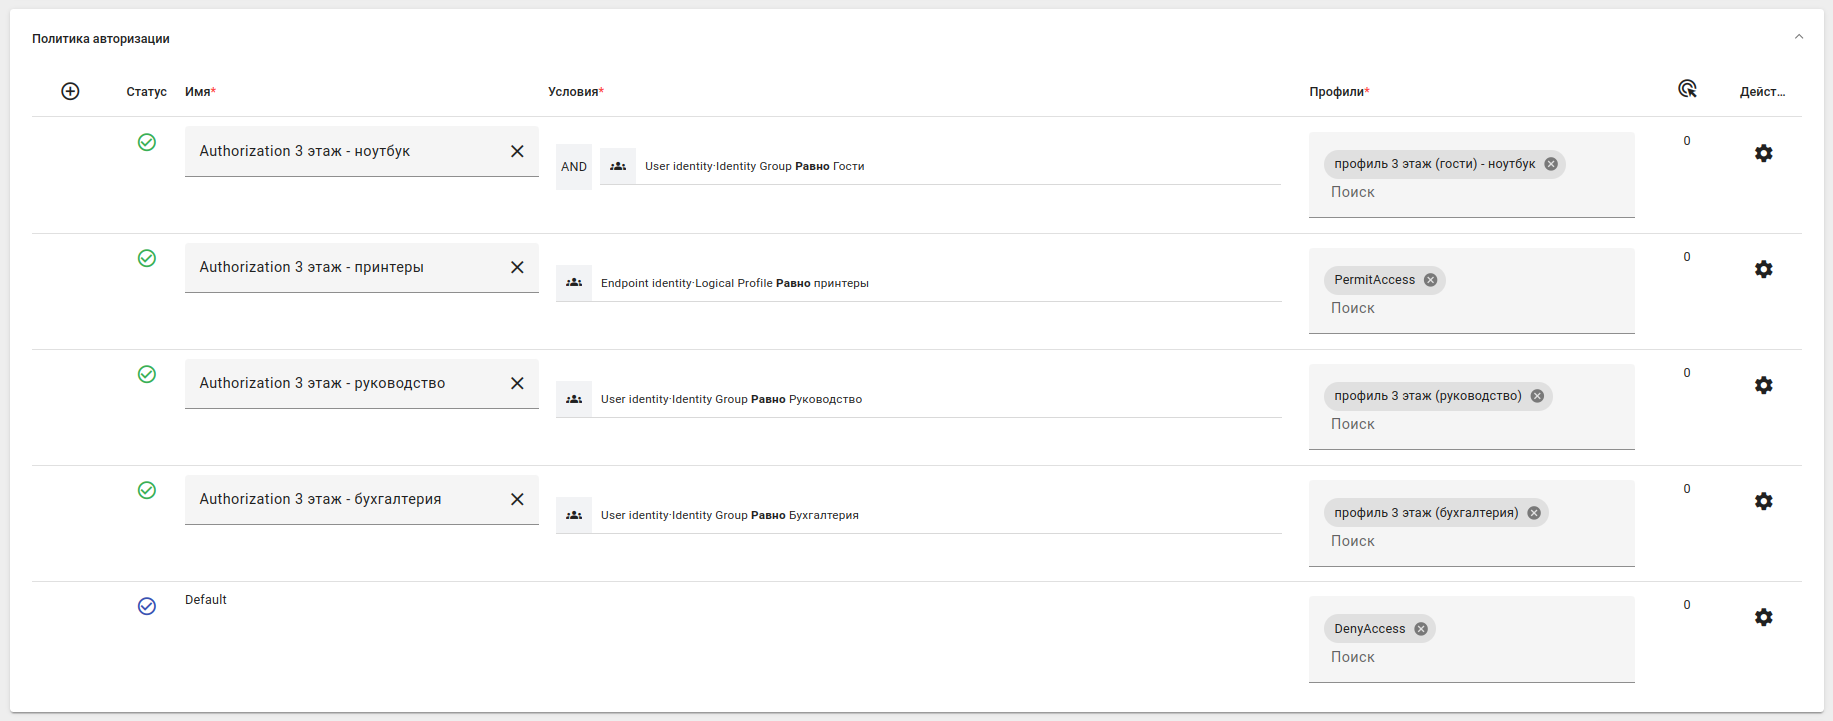
Task: Open gear actions for принтеры rule
Action: pos(1763,269)
